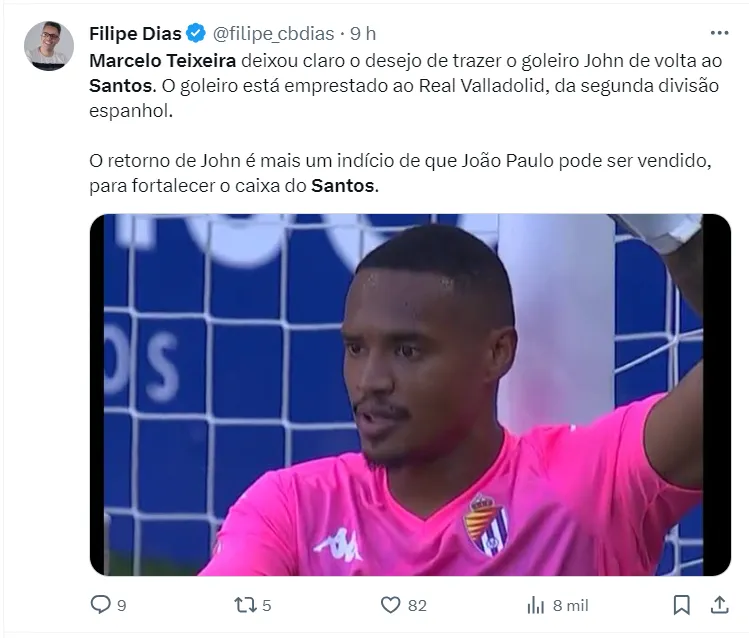Bookmark this tweet

click(681, 605)
